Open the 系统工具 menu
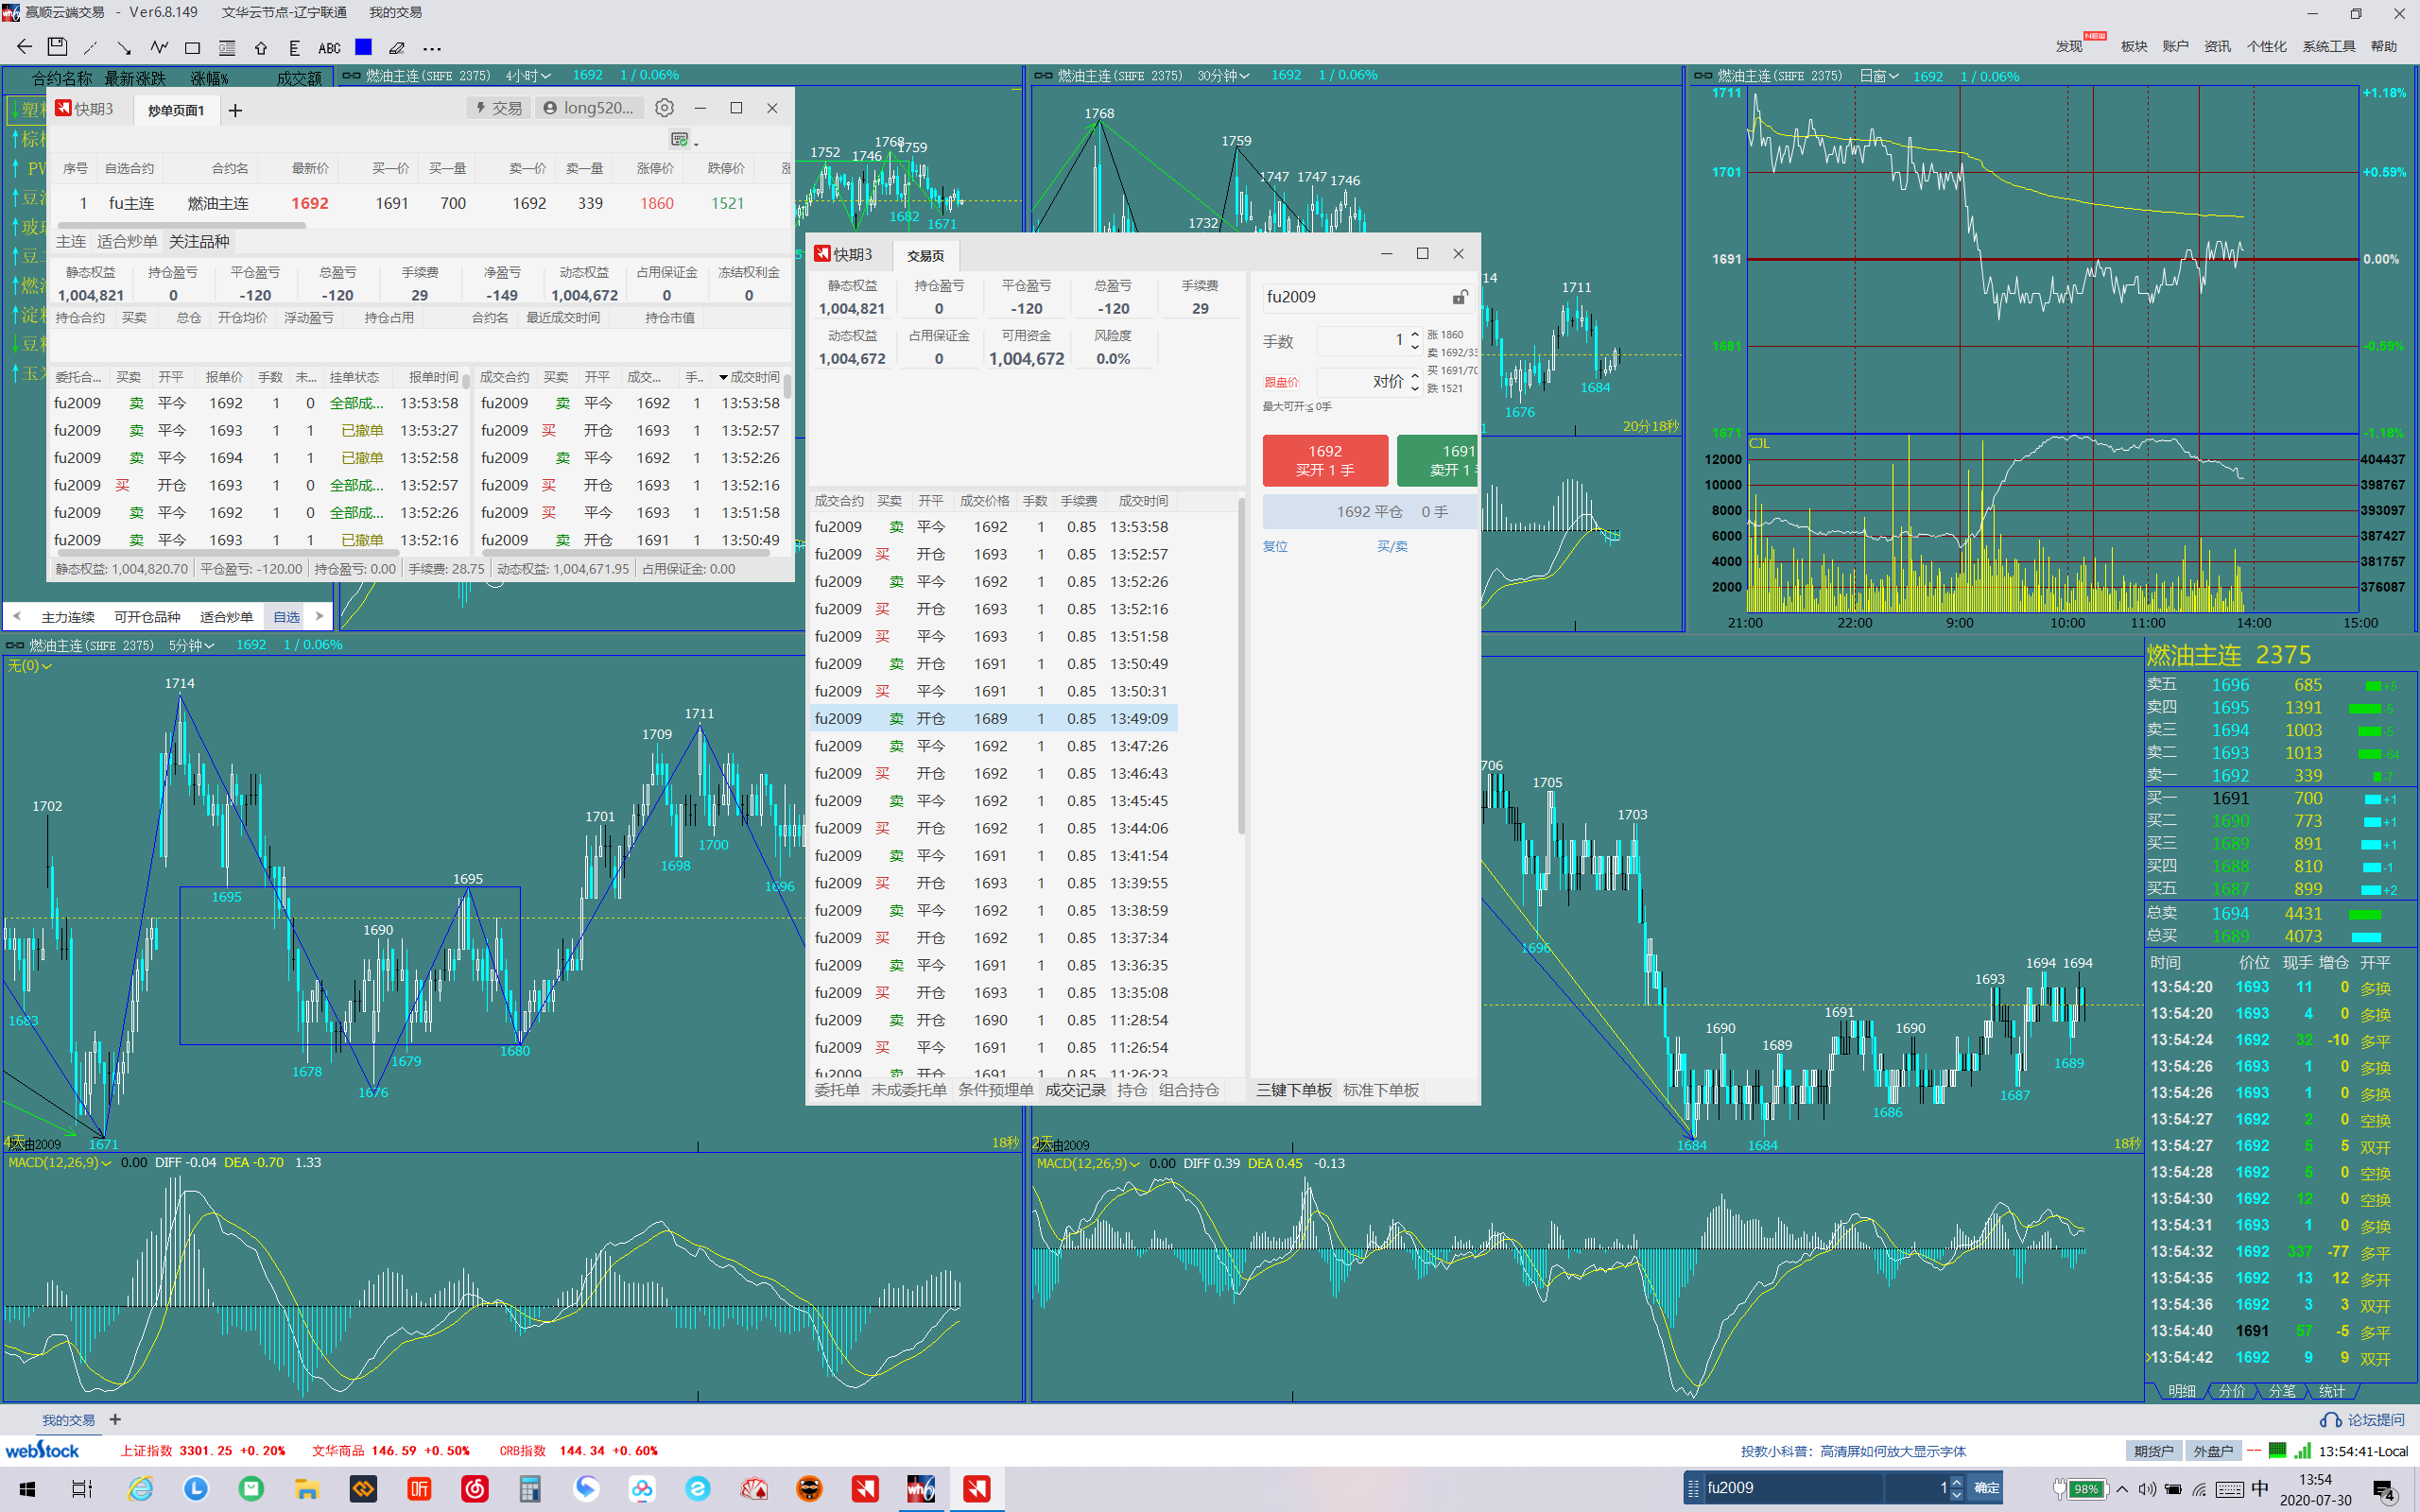The width and height of the screenshot is (2420, 1512). click(x=2328, y=46)
